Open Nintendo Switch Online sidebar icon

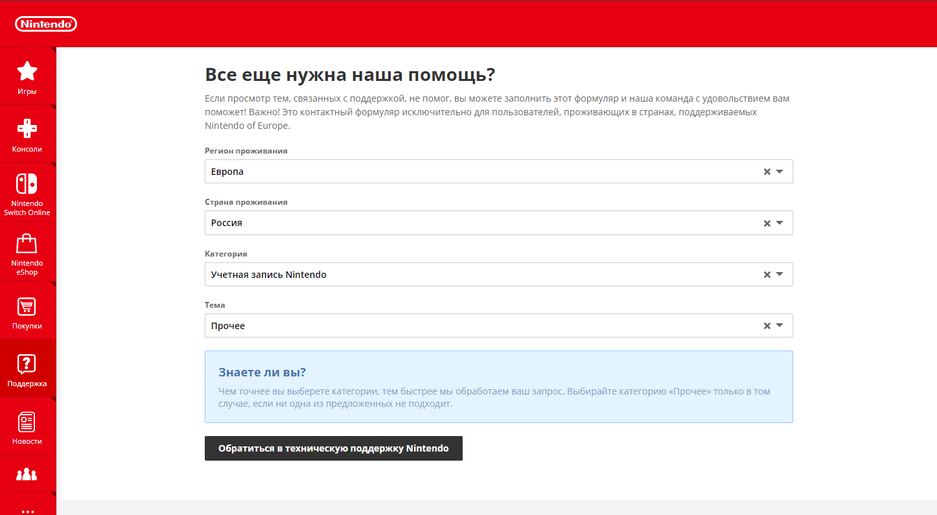tap(27, 183)
